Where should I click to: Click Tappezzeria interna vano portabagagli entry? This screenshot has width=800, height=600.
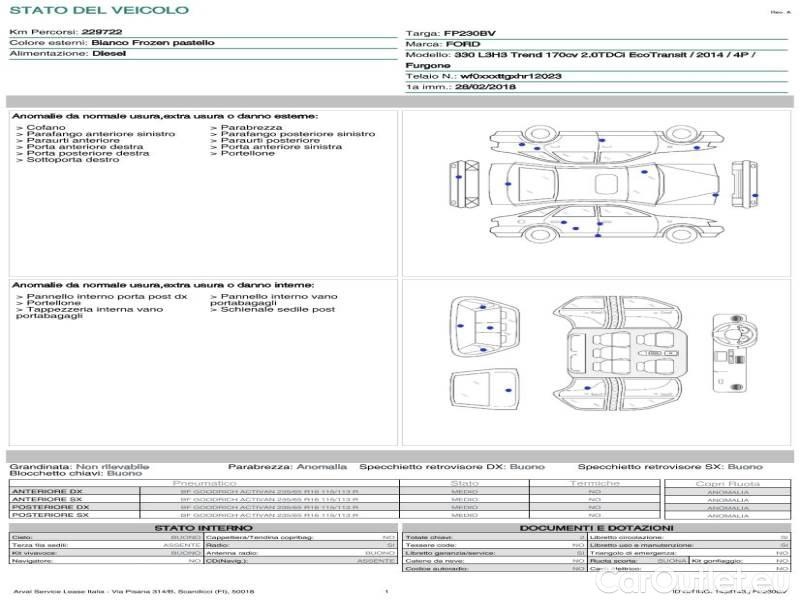pyautogui.click(x=89, y=312)
